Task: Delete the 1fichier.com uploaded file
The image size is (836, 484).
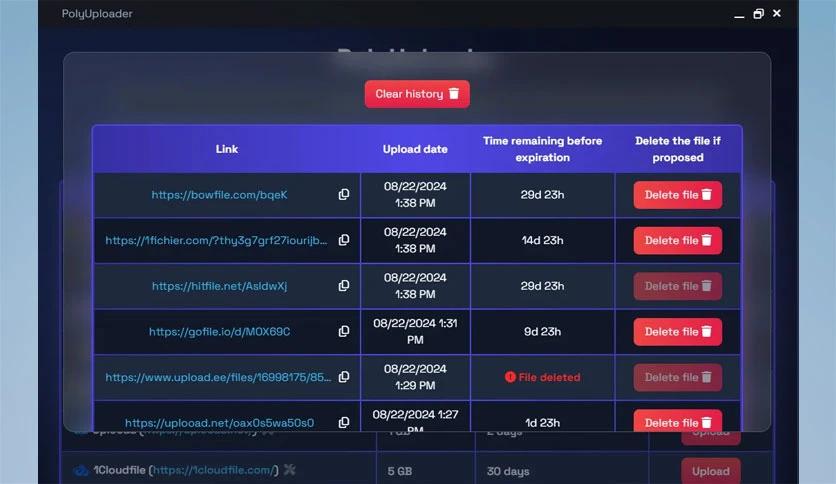Action: point(677,240)
